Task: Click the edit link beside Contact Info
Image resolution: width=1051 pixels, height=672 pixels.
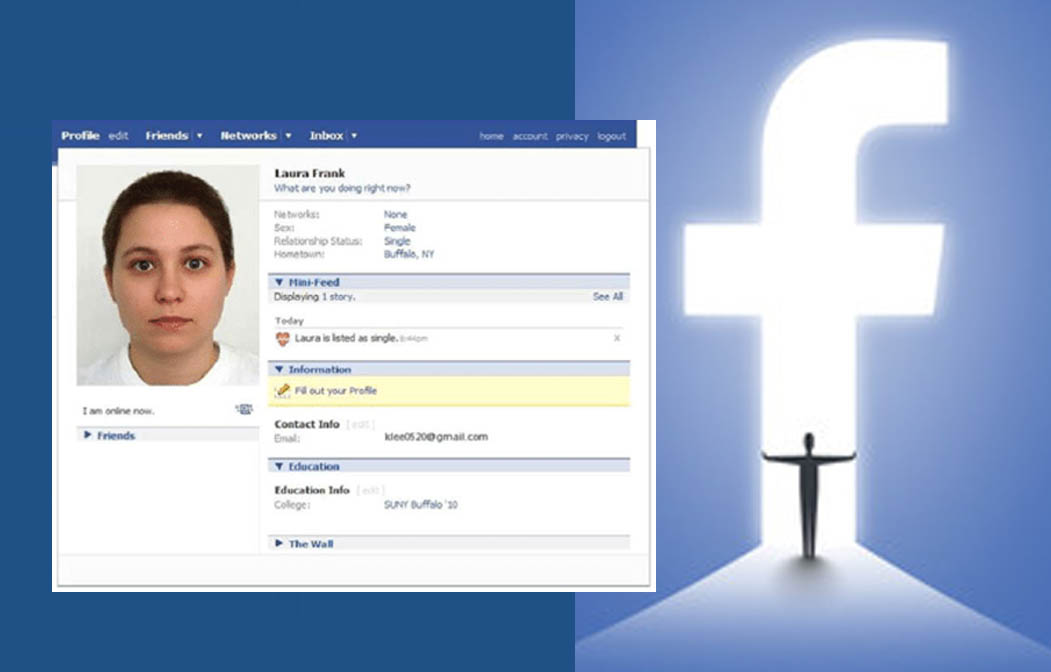Action: 361,424
